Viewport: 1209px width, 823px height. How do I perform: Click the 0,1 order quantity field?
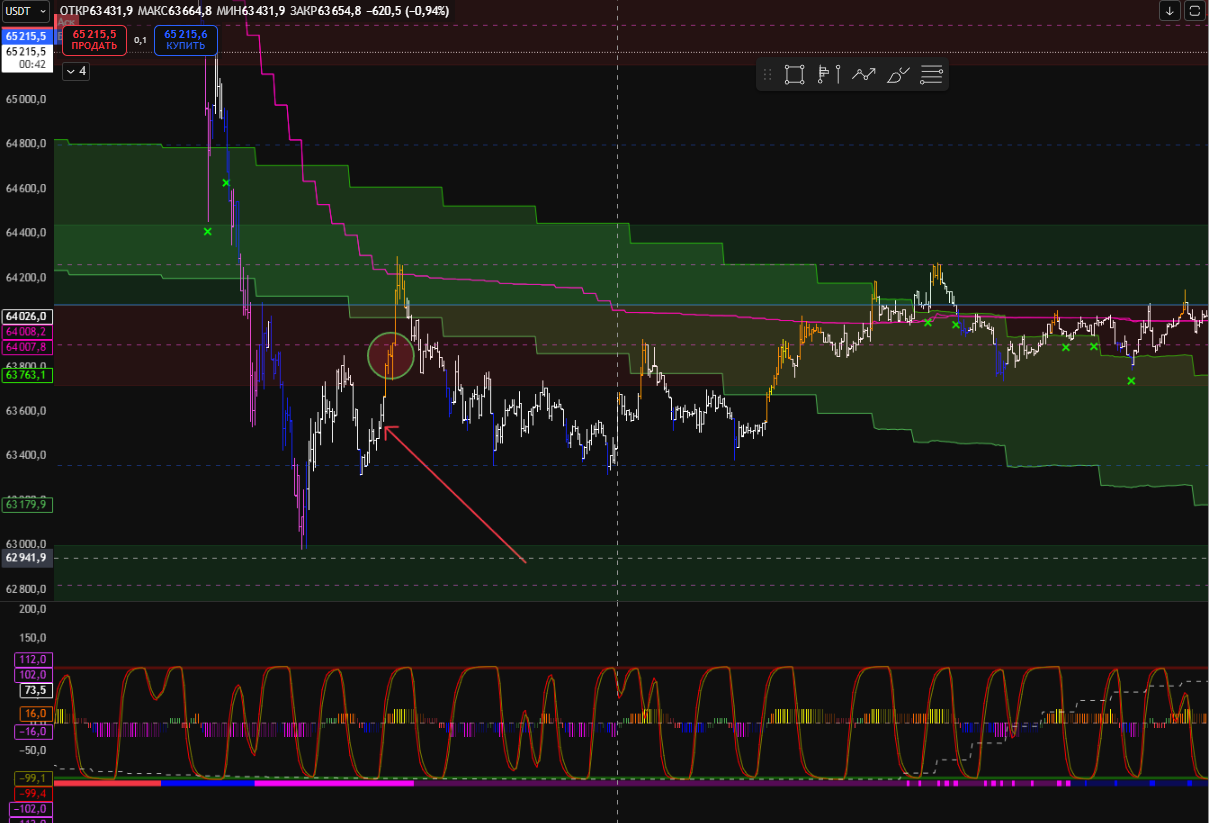[x=140, y=40]
